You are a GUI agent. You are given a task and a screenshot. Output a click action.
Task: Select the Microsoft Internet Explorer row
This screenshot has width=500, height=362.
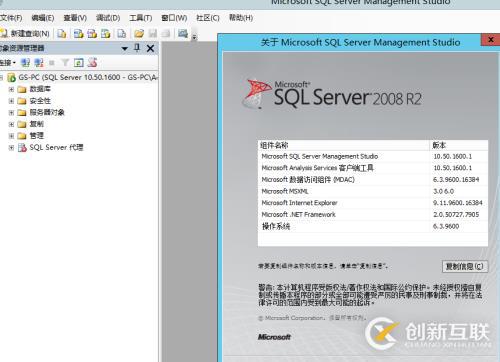click(373, 203)
